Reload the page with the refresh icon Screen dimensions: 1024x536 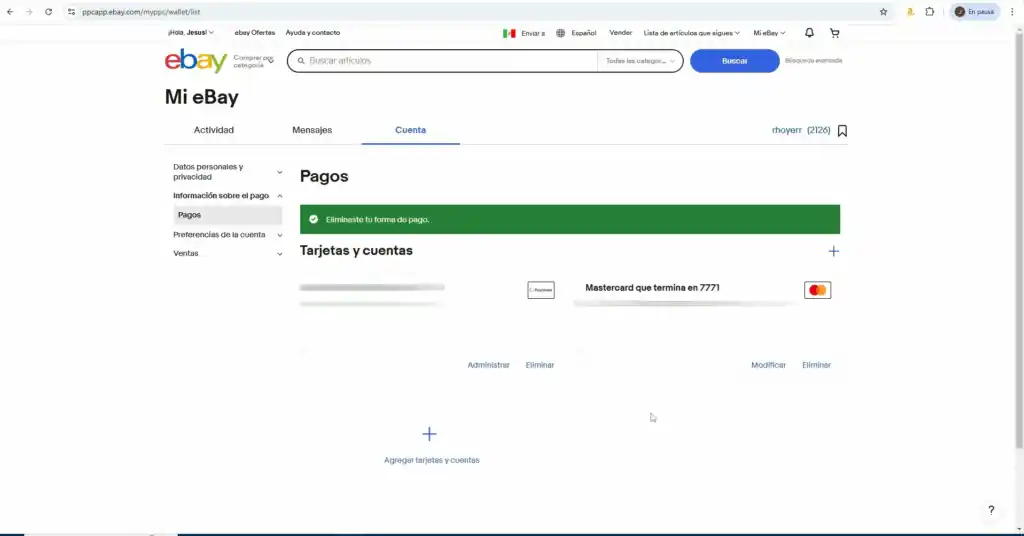(48, 12)
